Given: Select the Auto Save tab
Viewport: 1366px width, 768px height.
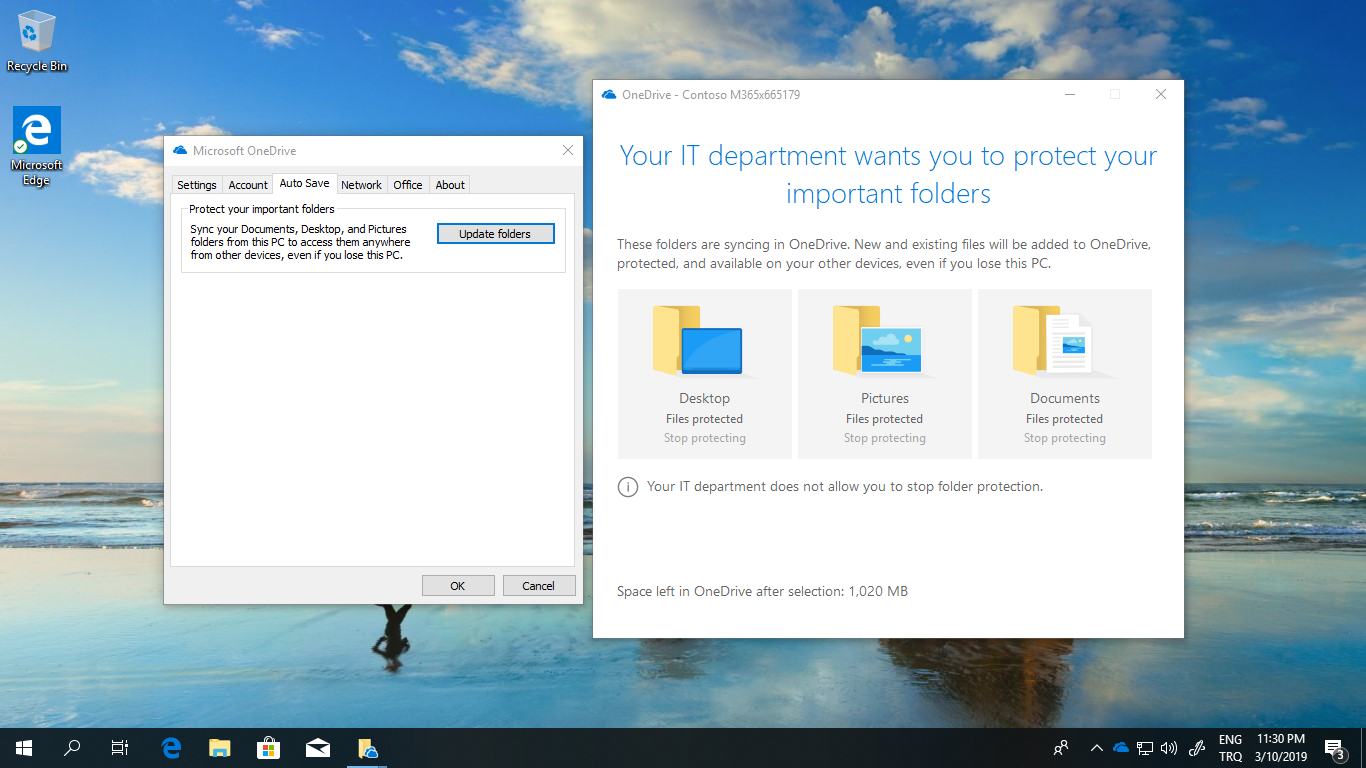Looking at the screenshot, I should point(304,183).
